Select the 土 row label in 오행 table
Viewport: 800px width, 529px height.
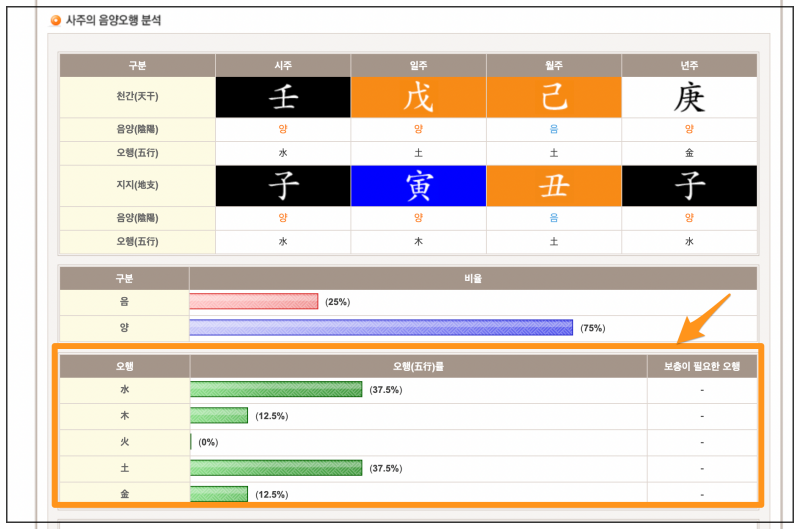coord(124,468)
